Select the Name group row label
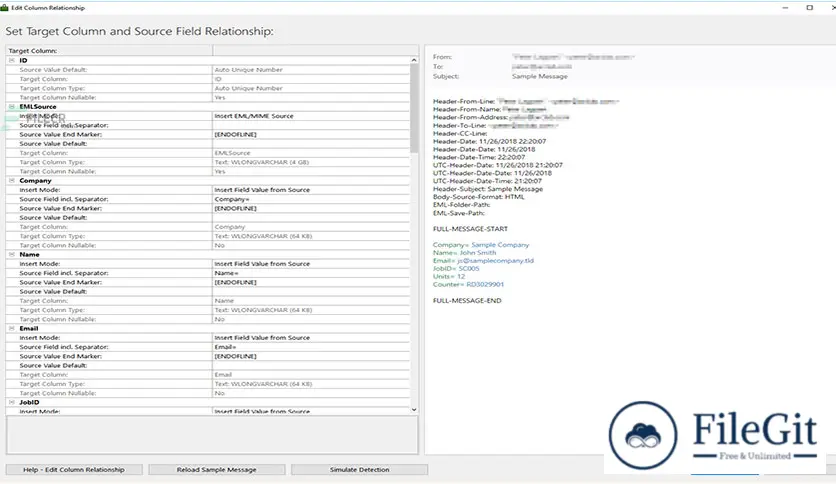Image resolution: width=836 pixels, height=484 pixels. (29, 254)
